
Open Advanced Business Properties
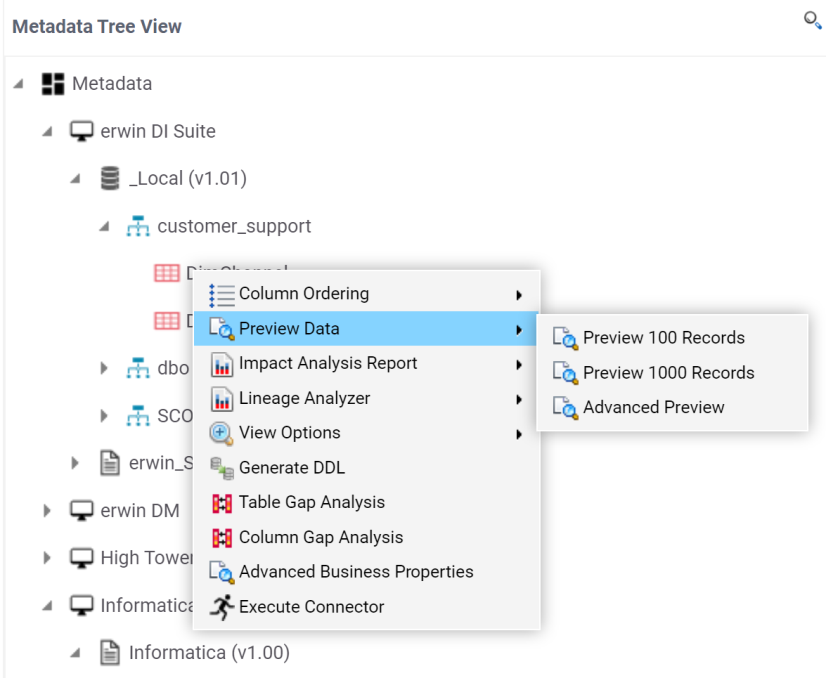(x=356, y=572)
